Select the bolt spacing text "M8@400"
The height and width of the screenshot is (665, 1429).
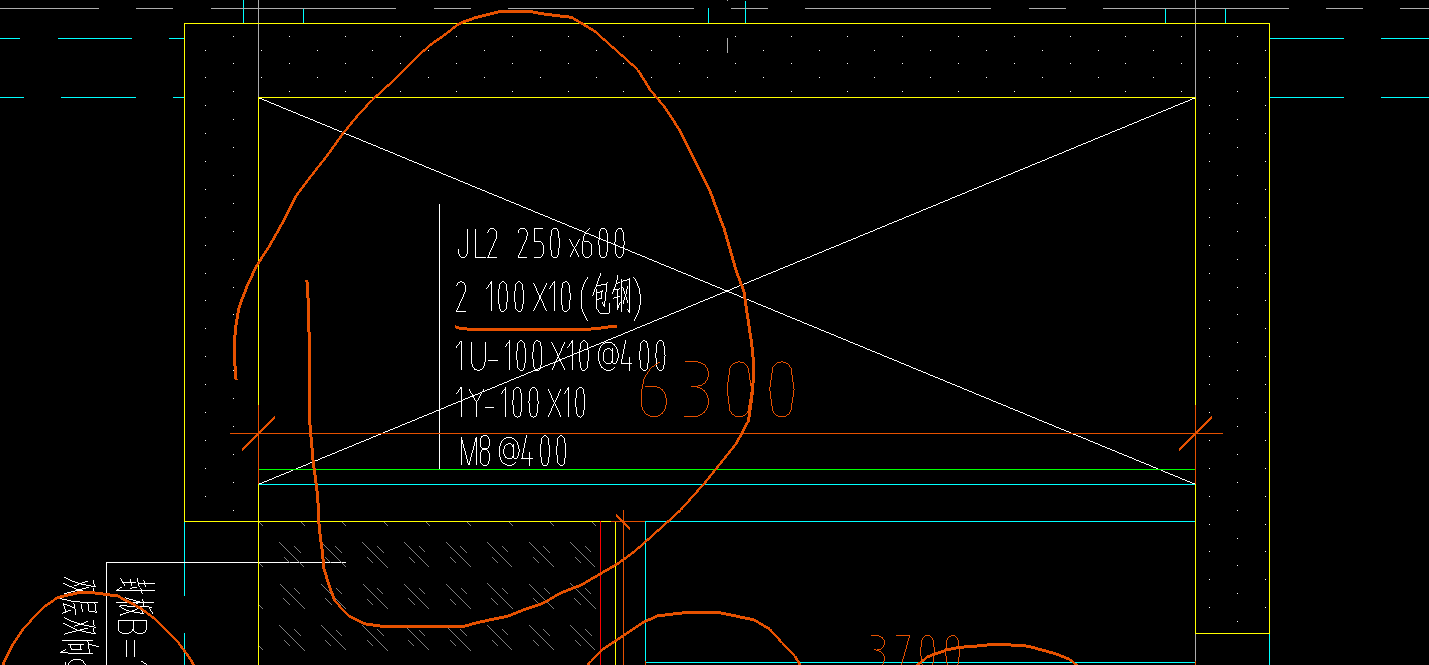pos(513,451)
